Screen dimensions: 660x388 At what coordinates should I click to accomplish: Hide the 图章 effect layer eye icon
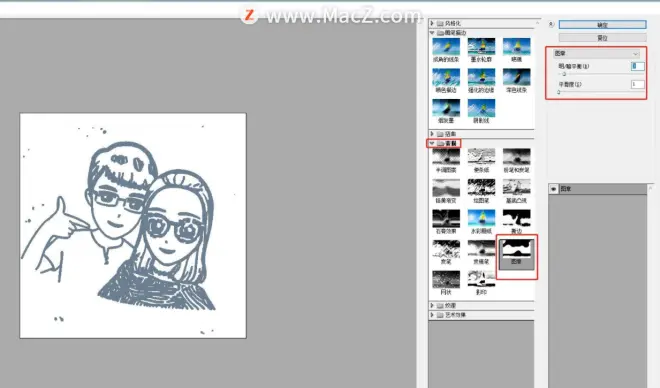point(554,189)
